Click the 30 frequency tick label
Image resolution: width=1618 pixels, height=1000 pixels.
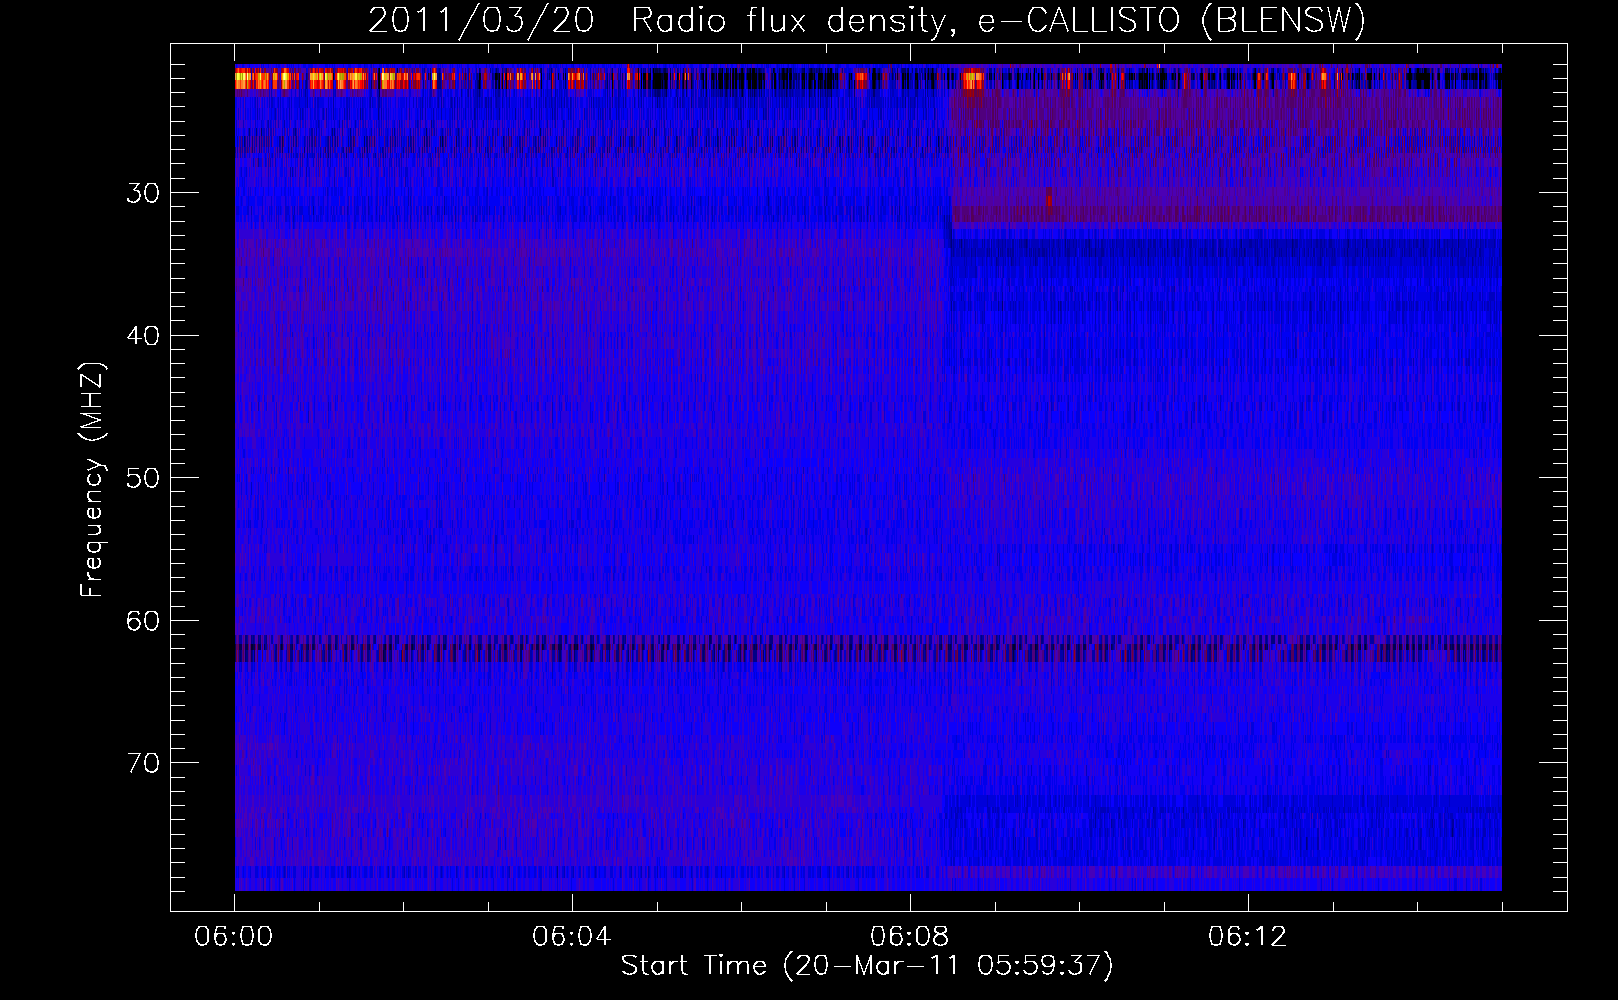tap(143, 193)
